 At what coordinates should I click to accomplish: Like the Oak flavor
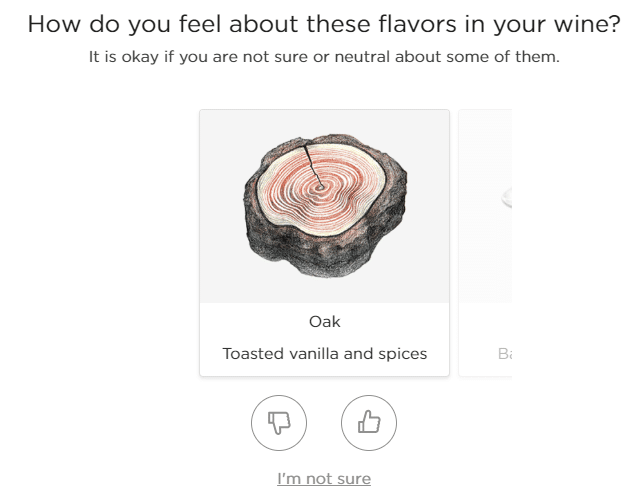pos(369,423)
